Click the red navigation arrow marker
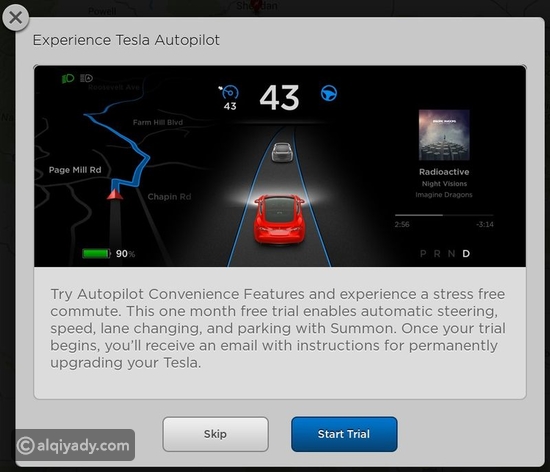 [x=115, y=194]
